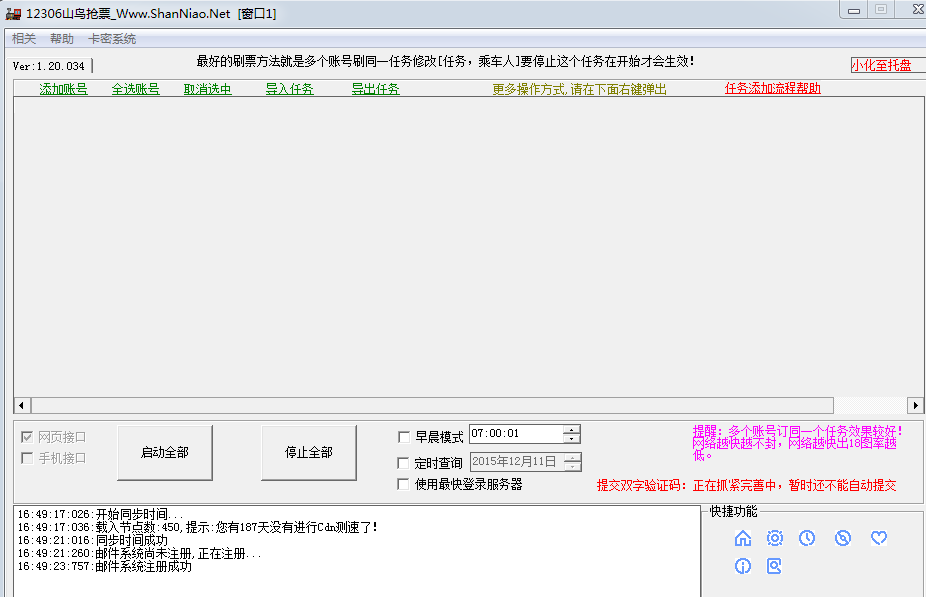Click the 取消选中 link
926x597 pixels.
click(207, 89)
